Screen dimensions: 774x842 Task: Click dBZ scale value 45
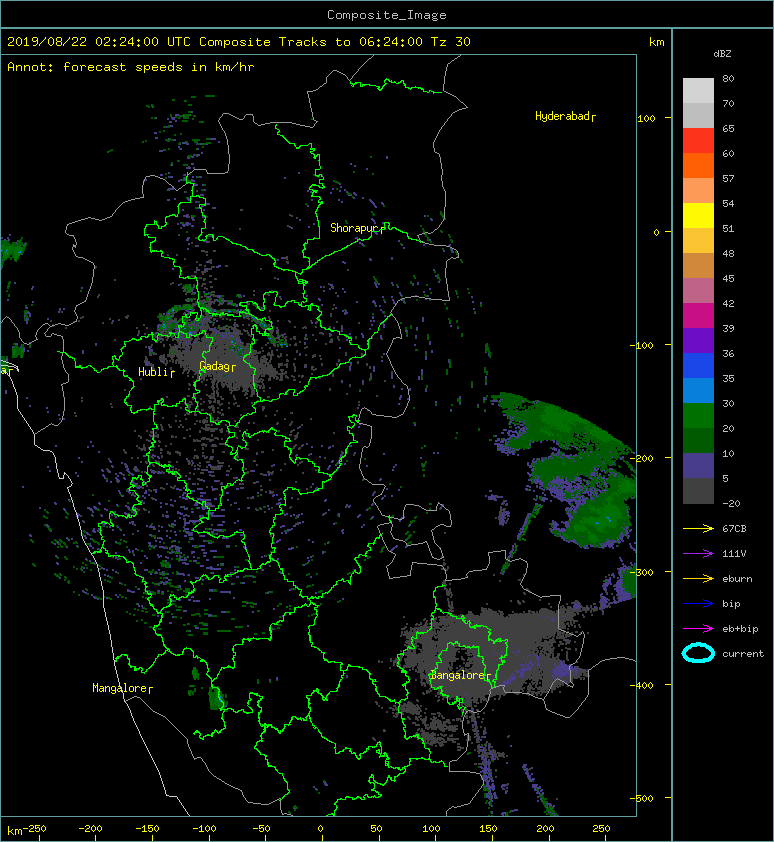[728, 278]
